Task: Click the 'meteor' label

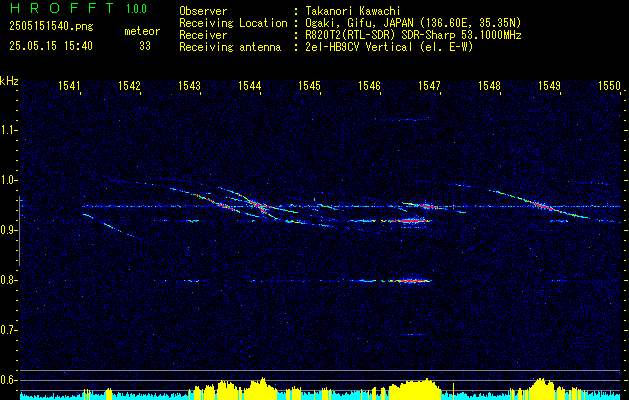Action: 142,31
